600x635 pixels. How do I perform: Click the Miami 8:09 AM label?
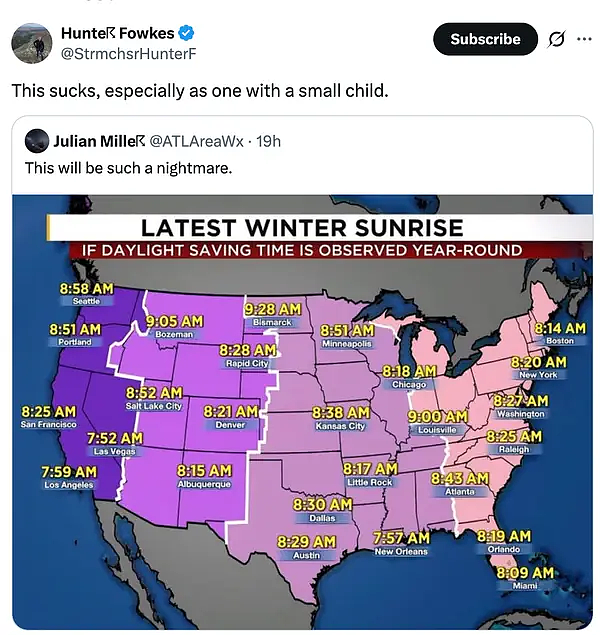[x=525, y=578]
